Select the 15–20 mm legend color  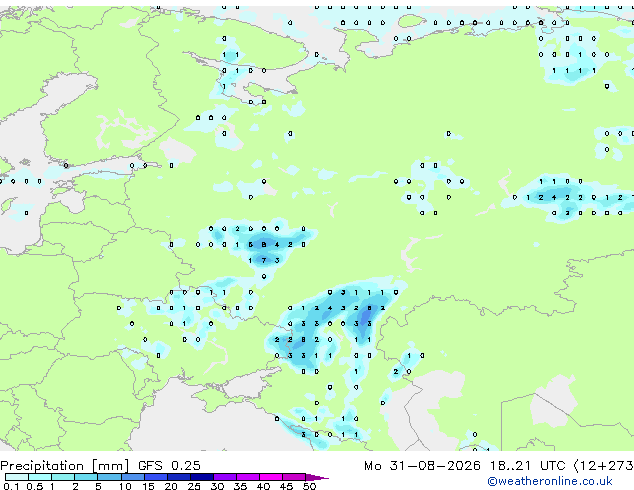155,477
